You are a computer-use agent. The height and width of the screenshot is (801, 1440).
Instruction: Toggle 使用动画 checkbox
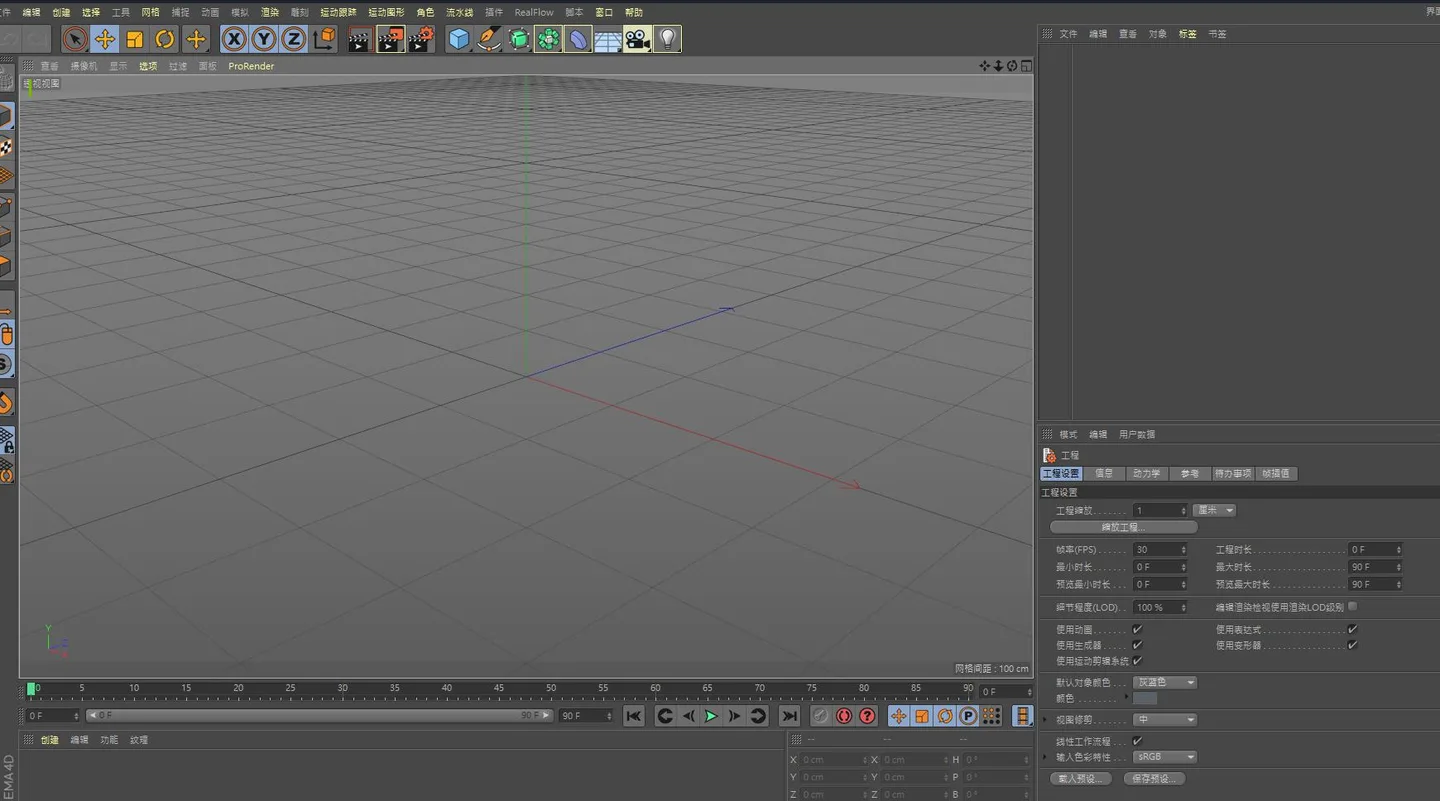(x=1137, y=630)
